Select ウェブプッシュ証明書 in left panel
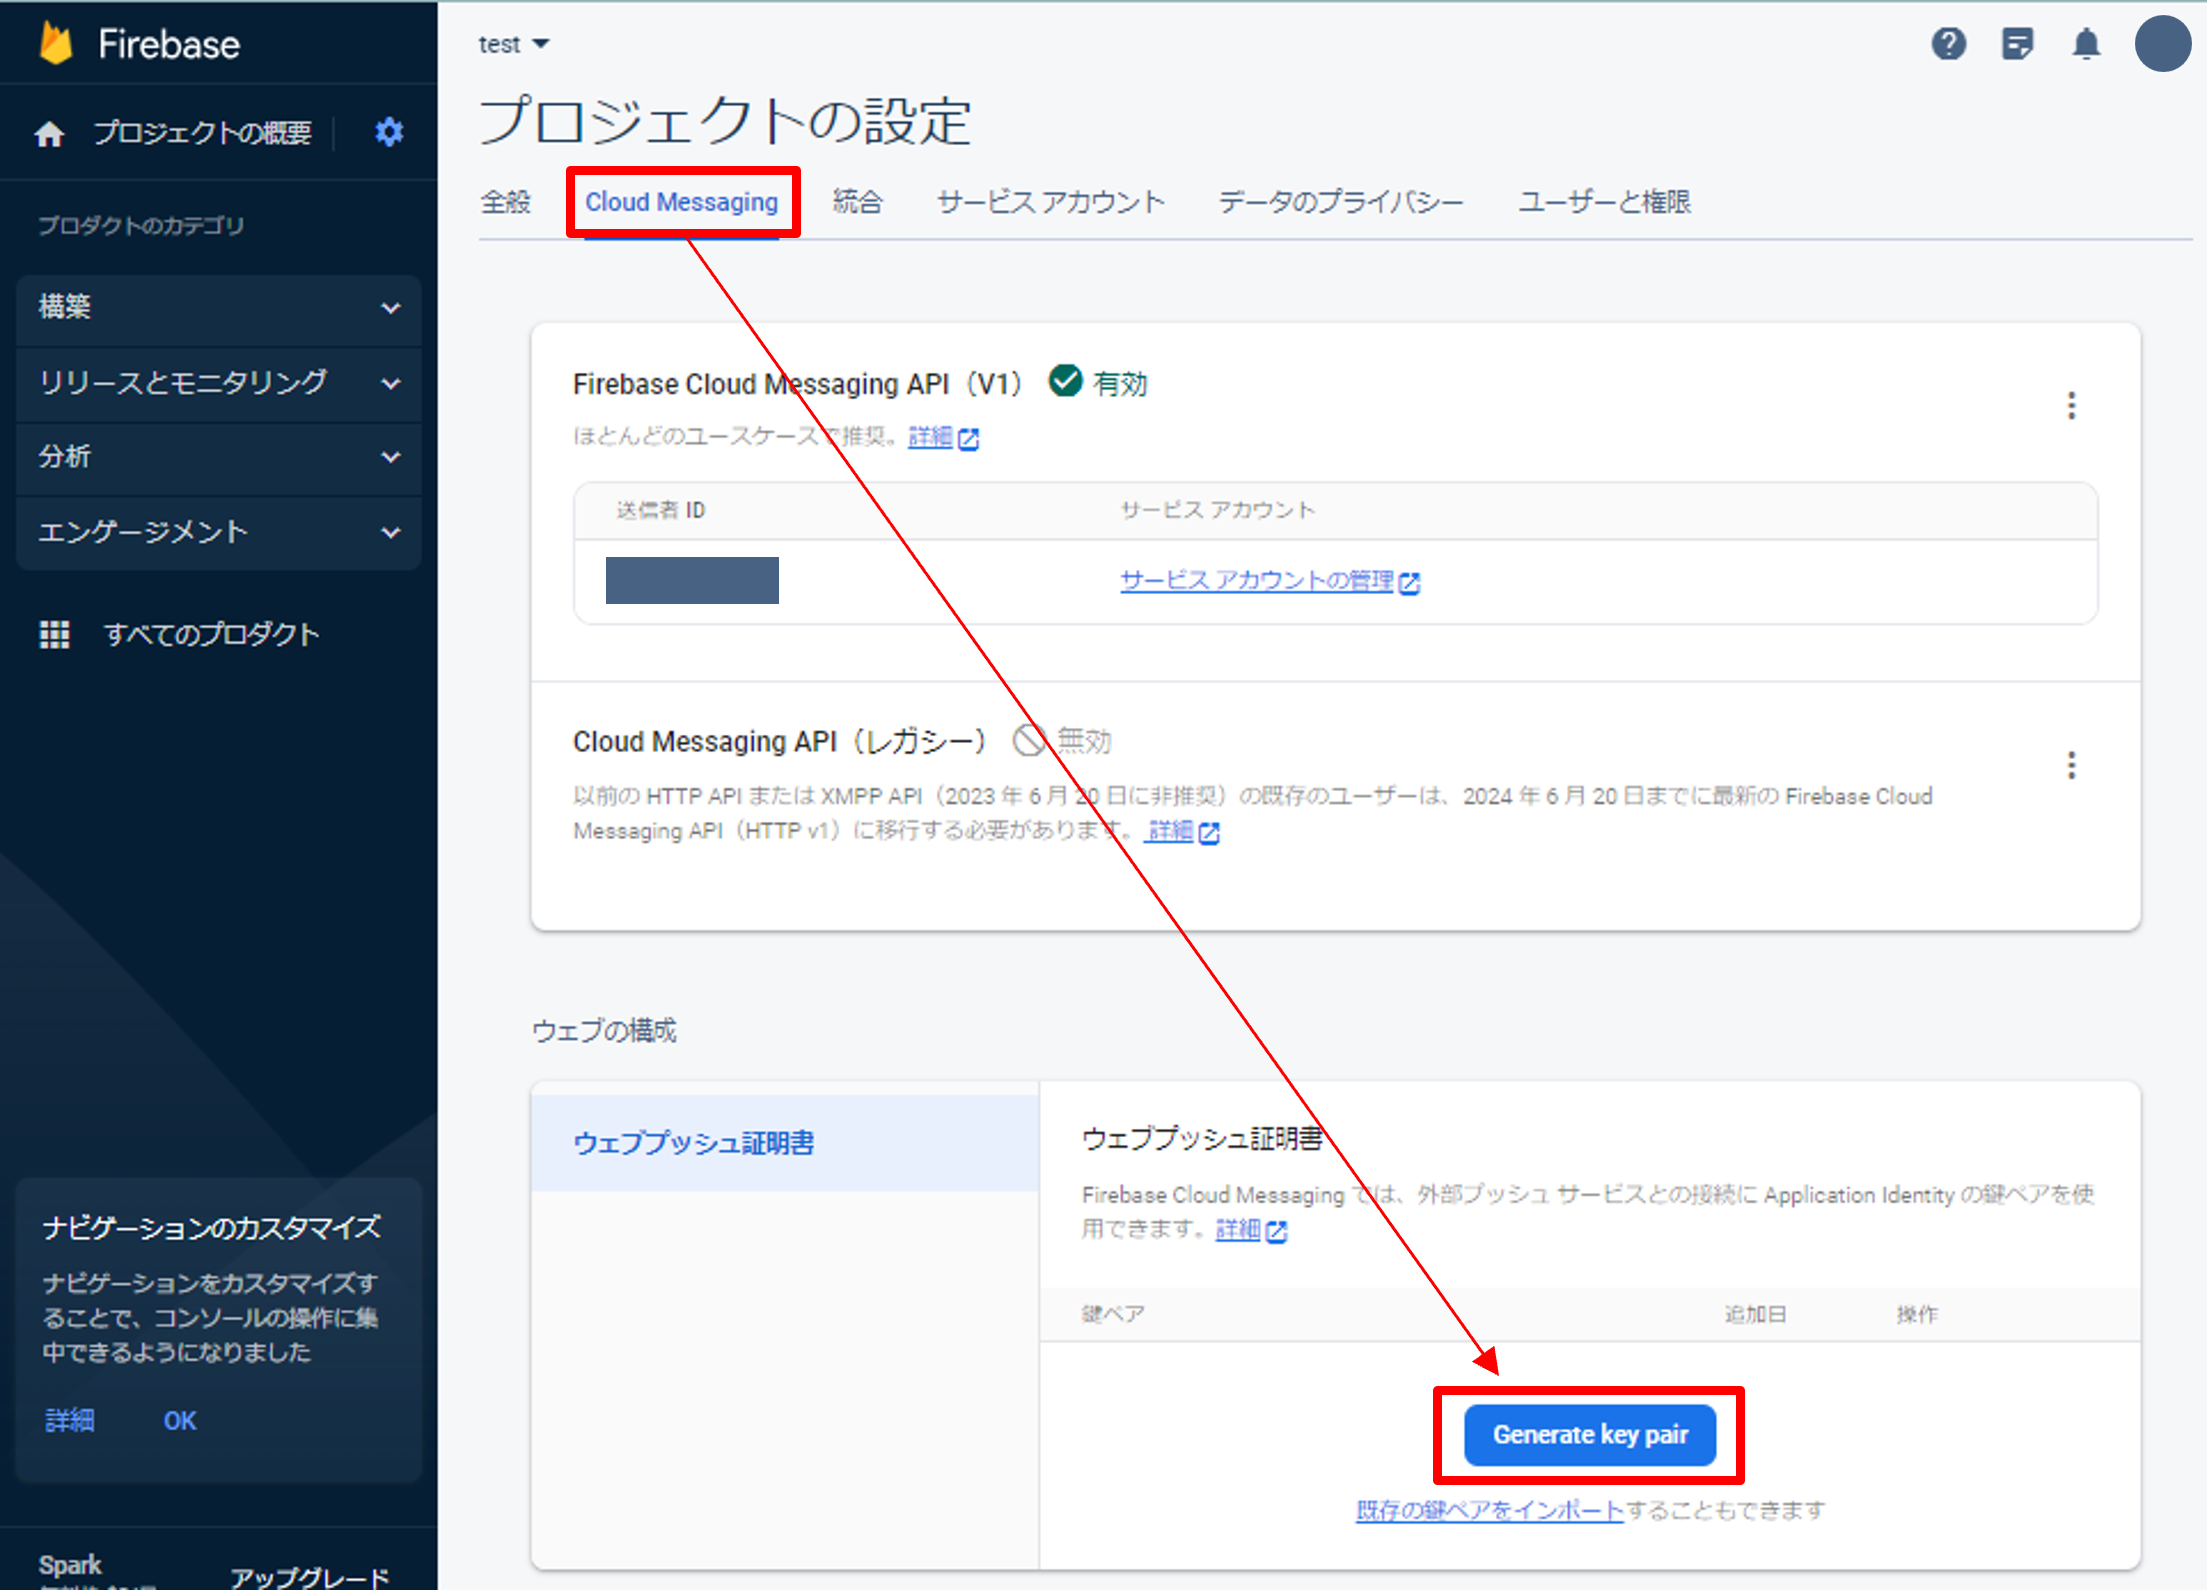This screenshot has height=1590, width=2207. 785,1143
